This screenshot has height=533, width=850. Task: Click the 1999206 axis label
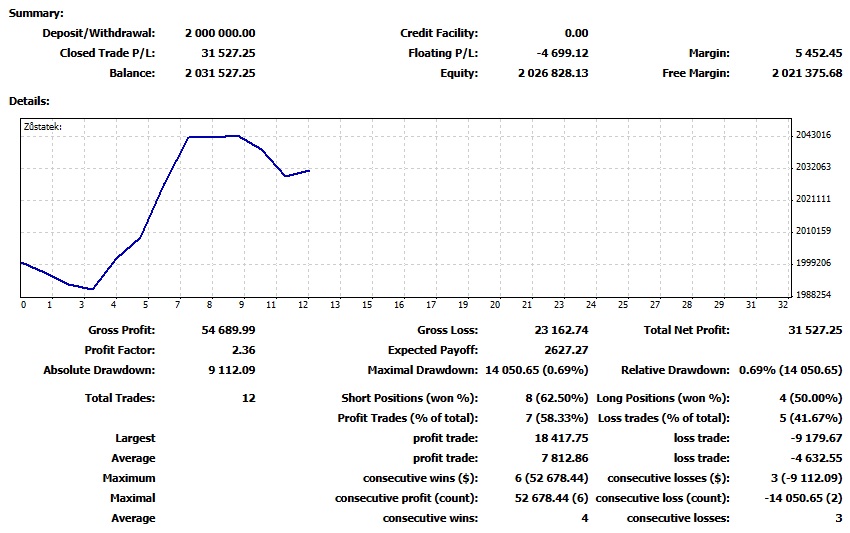point(813,263)
